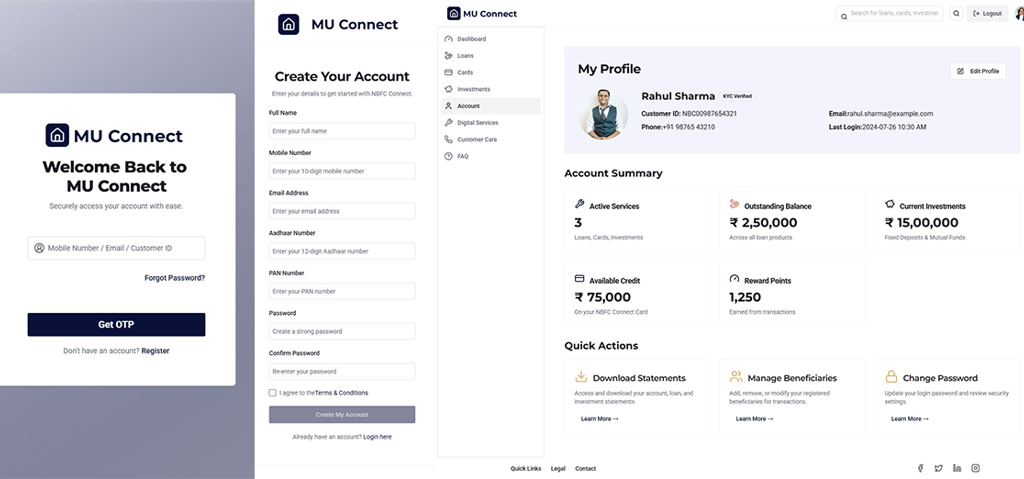Click Rahul Sharma's profile photo

603,115
